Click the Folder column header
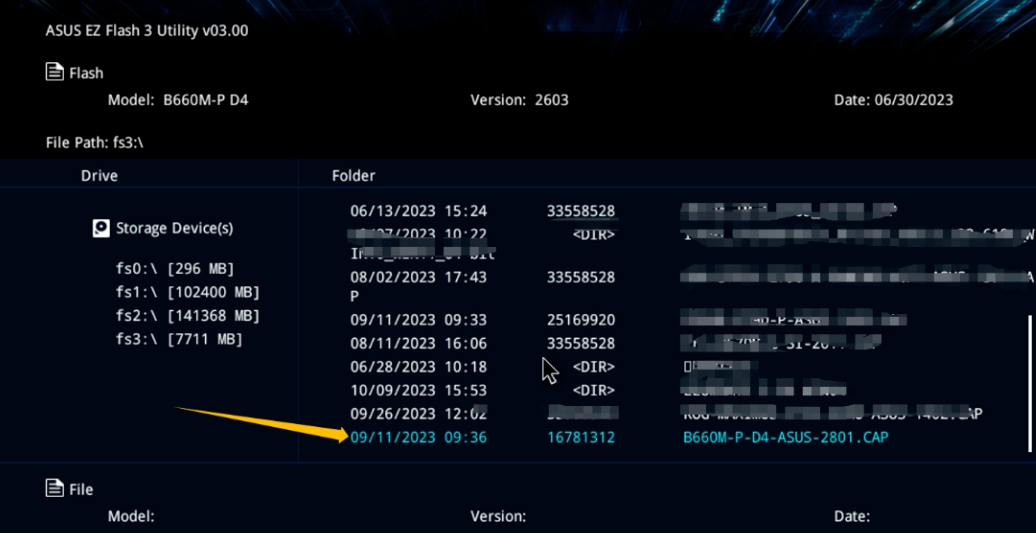The height and width of the screenshot is (533, 1036). [353, 176]
